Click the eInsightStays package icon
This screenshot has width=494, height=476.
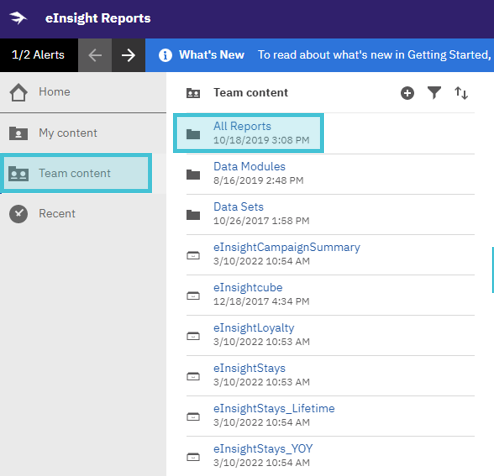point(193,376)
